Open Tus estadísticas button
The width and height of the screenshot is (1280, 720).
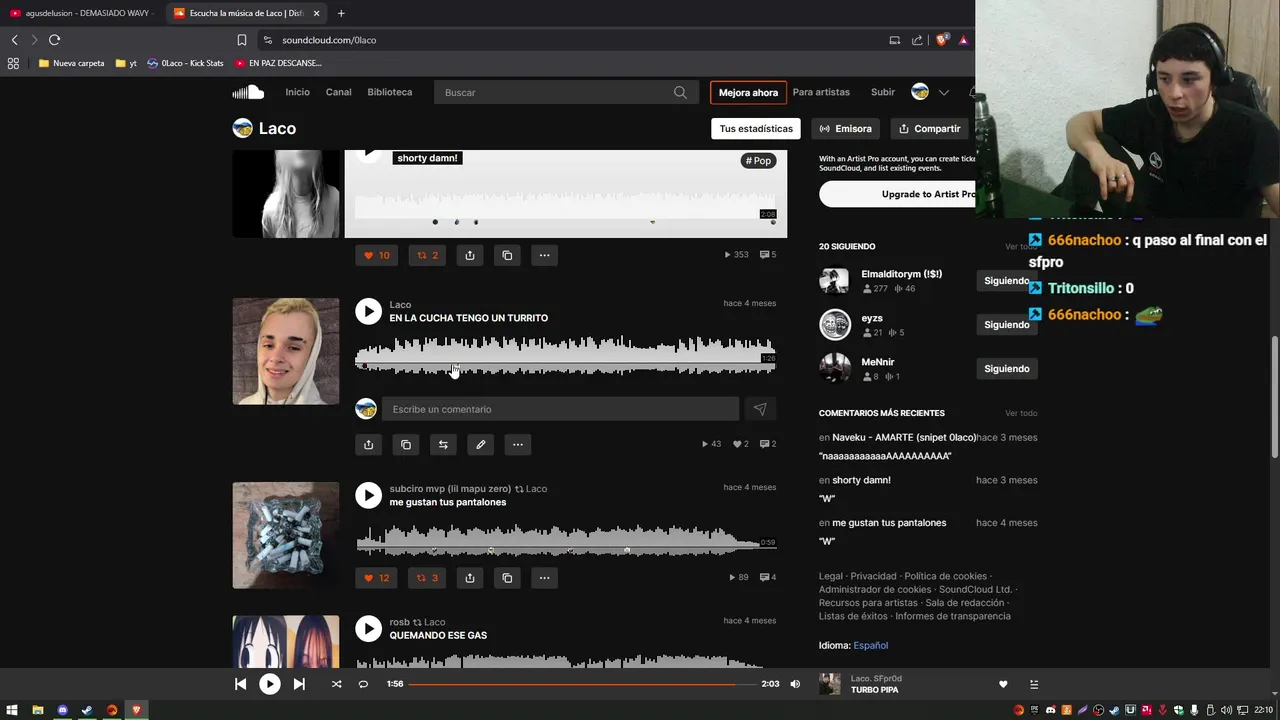click(x=756, y=128)
